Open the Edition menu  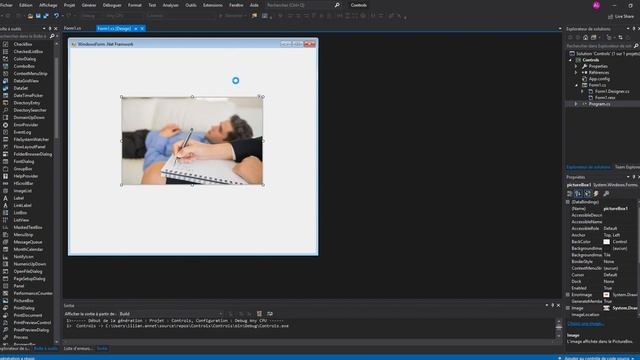pos(26,5)
